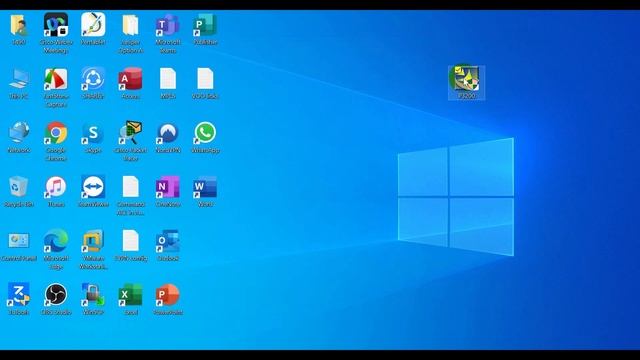Select the OneNote shortcut icon
The width and height of the screenshot is (640, 360).
coord(168,187)
